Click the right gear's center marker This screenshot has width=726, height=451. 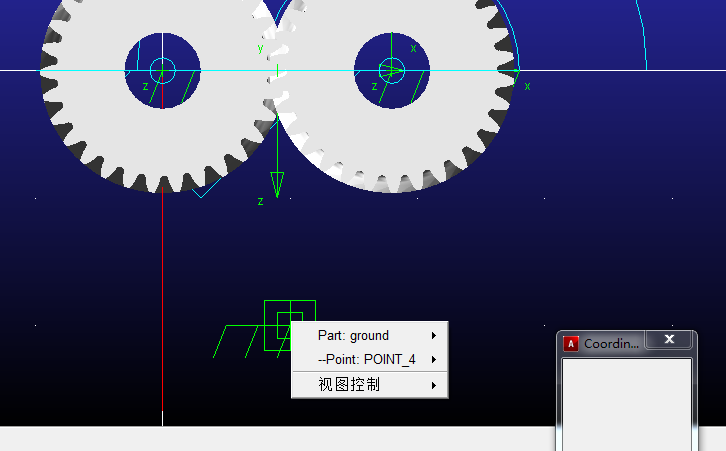click(391, 71)
